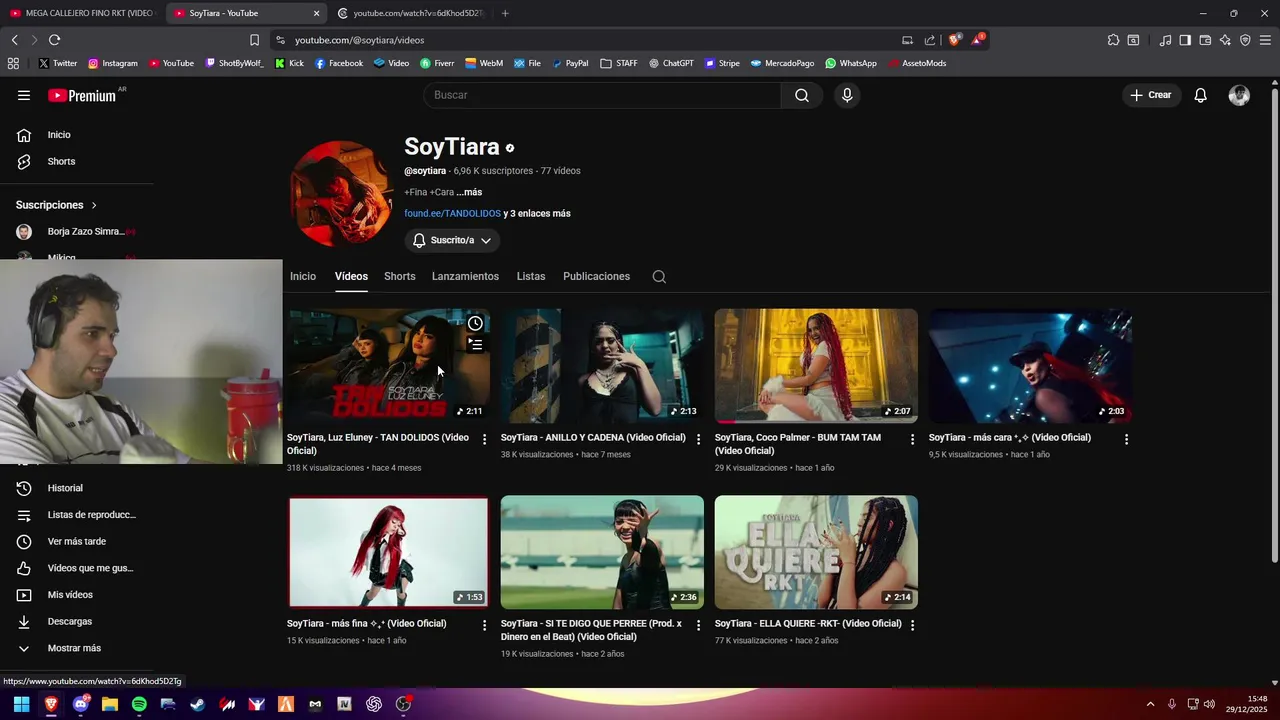Open options for más fina video
This screenshot has height=720, width=1280.
pyautogui.click(x=484, y=625)
